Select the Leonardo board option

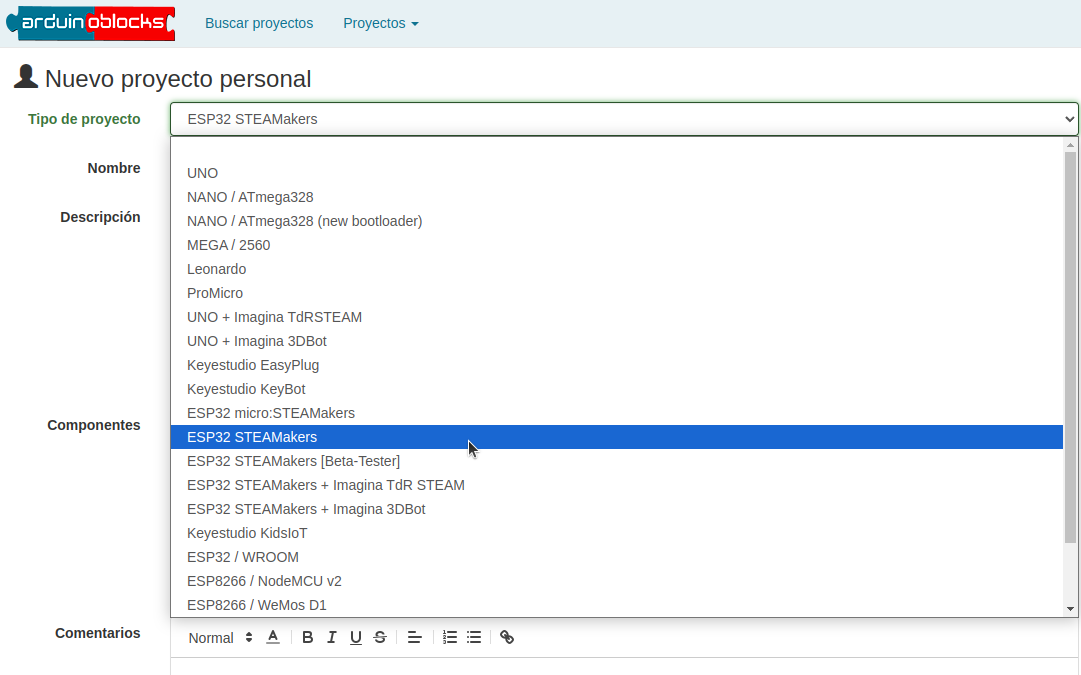tap(216, 269)
